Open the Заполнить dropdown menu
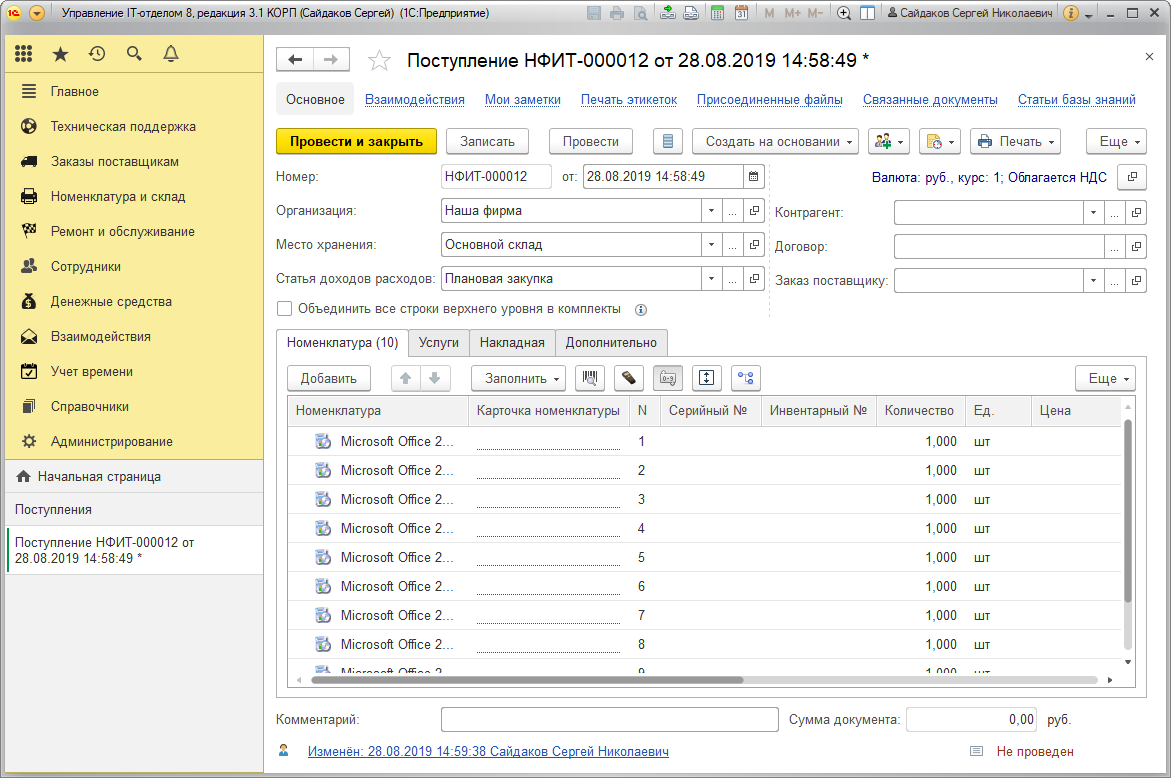The width and height of the screenshot is (1171, 778). coord(518,379)
